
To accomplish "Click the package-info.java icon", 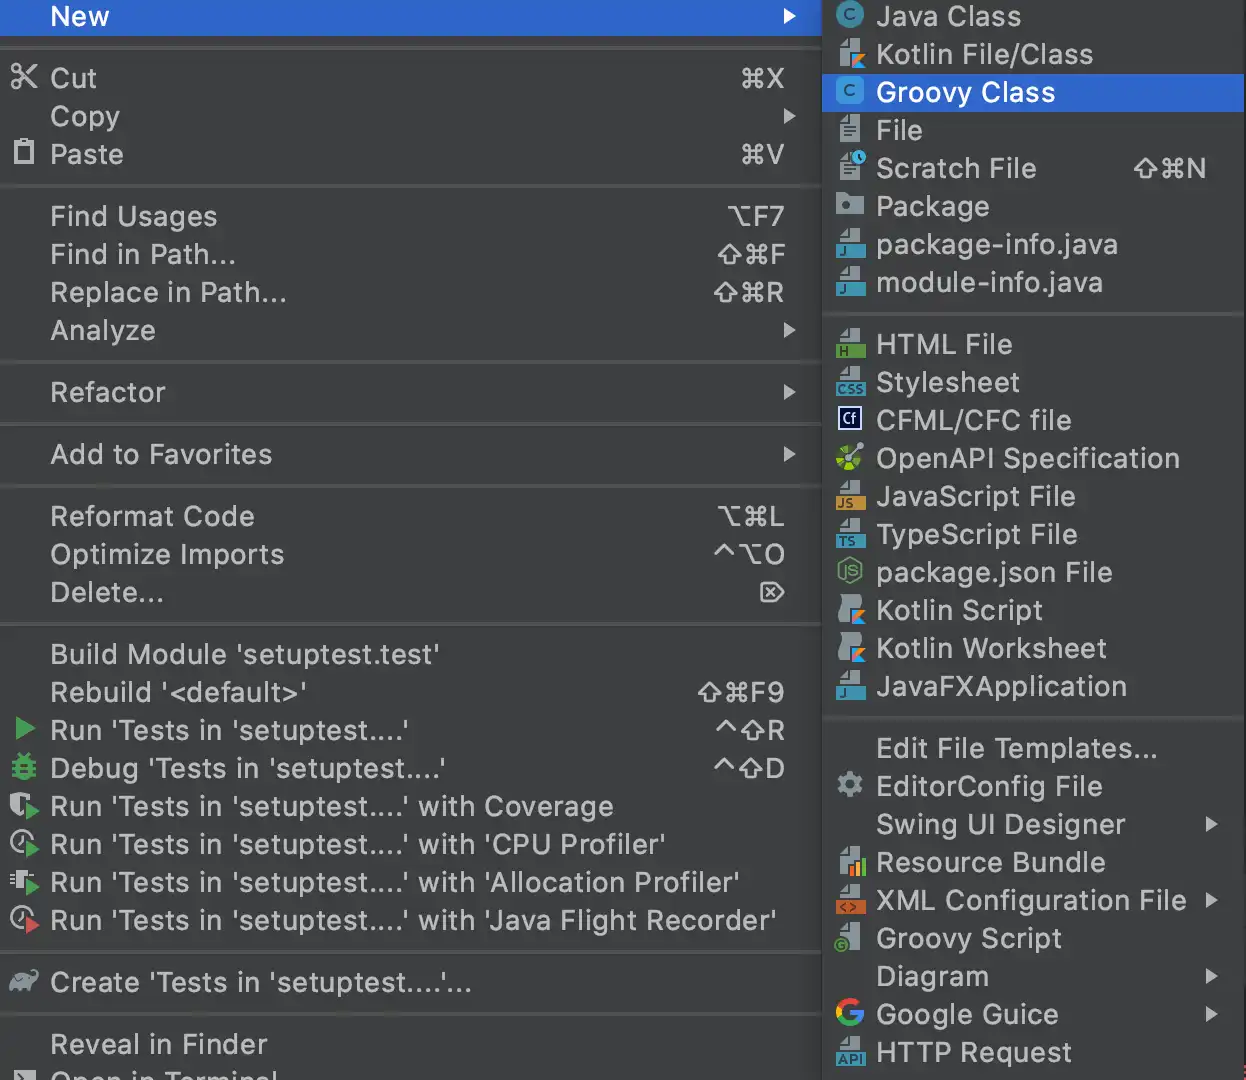I will (x=850, y=244).
